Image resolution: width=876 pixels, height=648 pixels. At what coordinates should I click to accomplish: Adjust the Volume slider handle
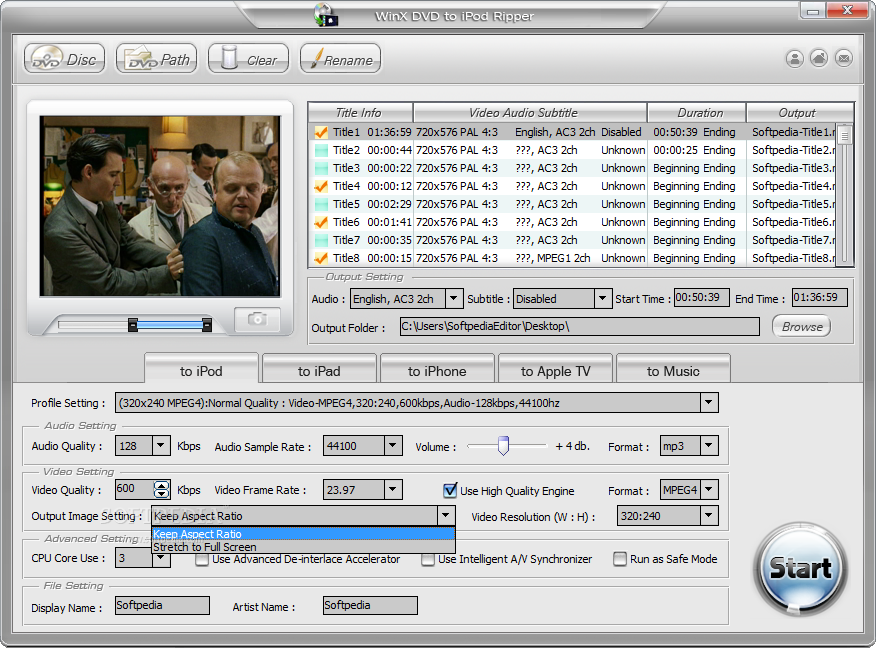(x=503, y=446)
